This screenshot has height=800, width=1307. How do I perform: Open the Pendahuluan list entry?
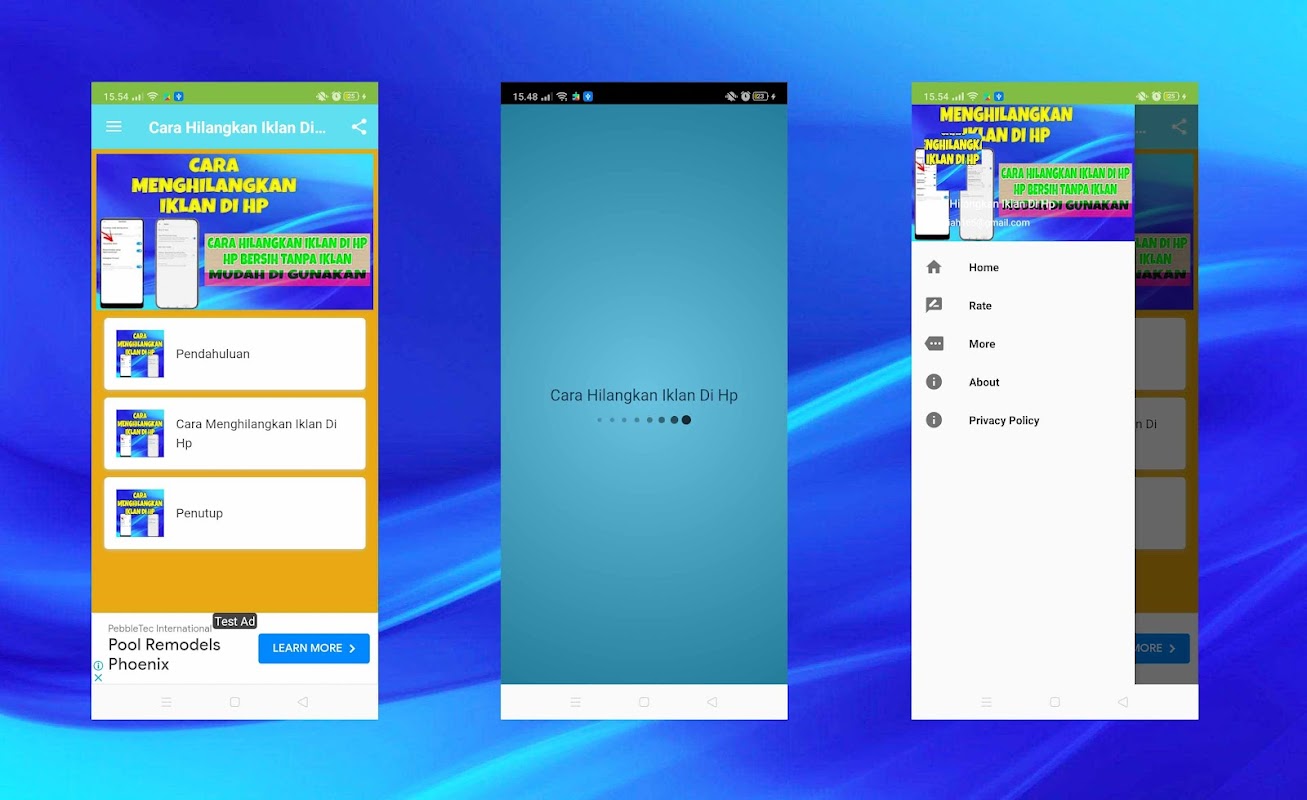click(235, 354)
